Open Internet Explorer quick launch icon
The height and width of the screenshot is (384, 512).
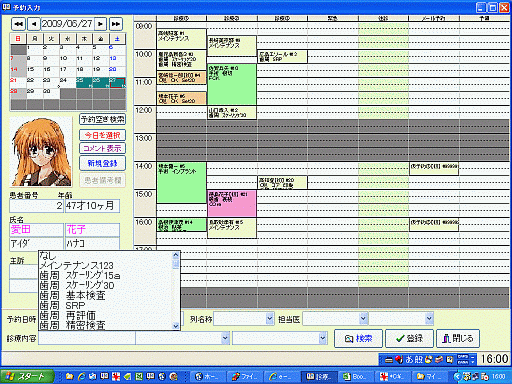(x=81, y=377)
